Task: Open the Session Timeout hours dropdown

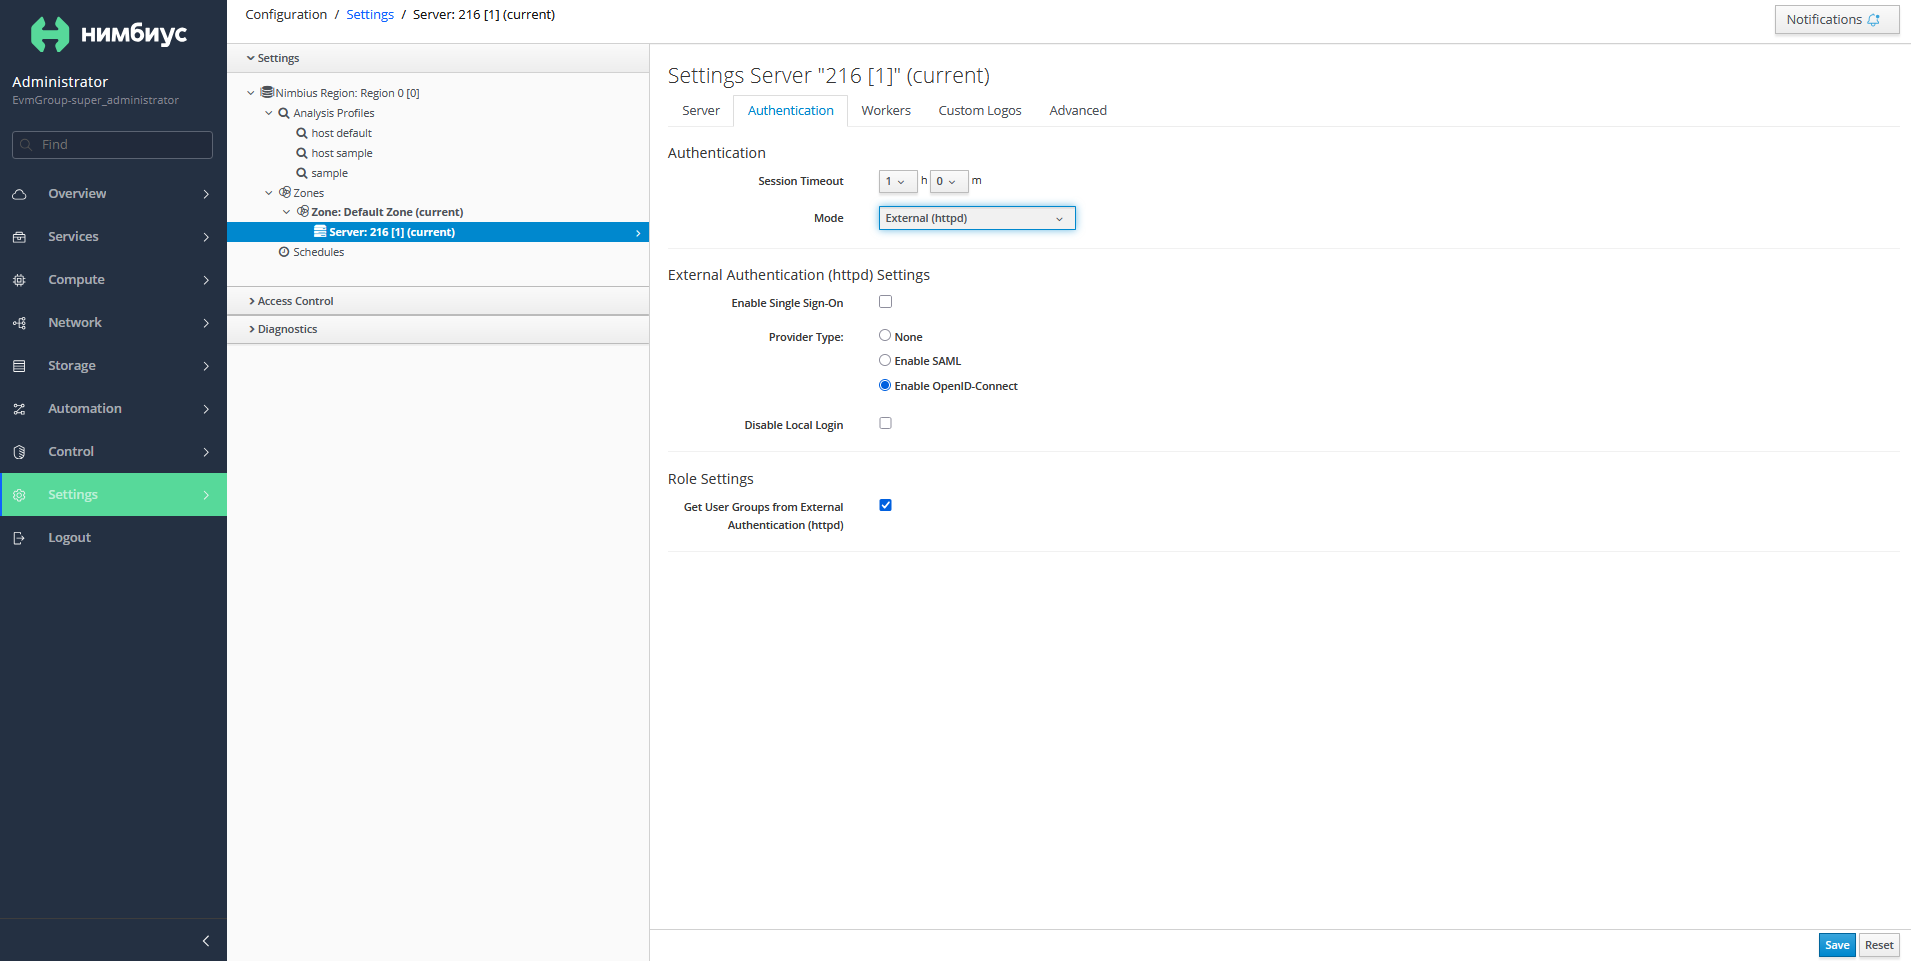Action: tap(898, 181)
